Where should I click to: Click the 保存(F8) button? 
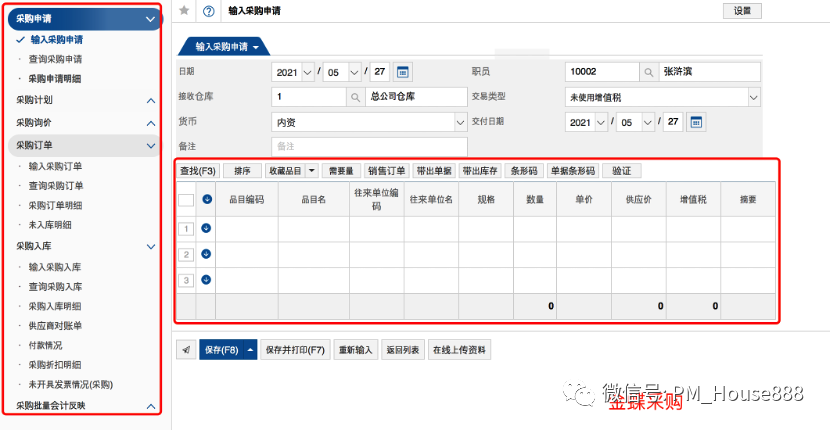pos(220,350)
